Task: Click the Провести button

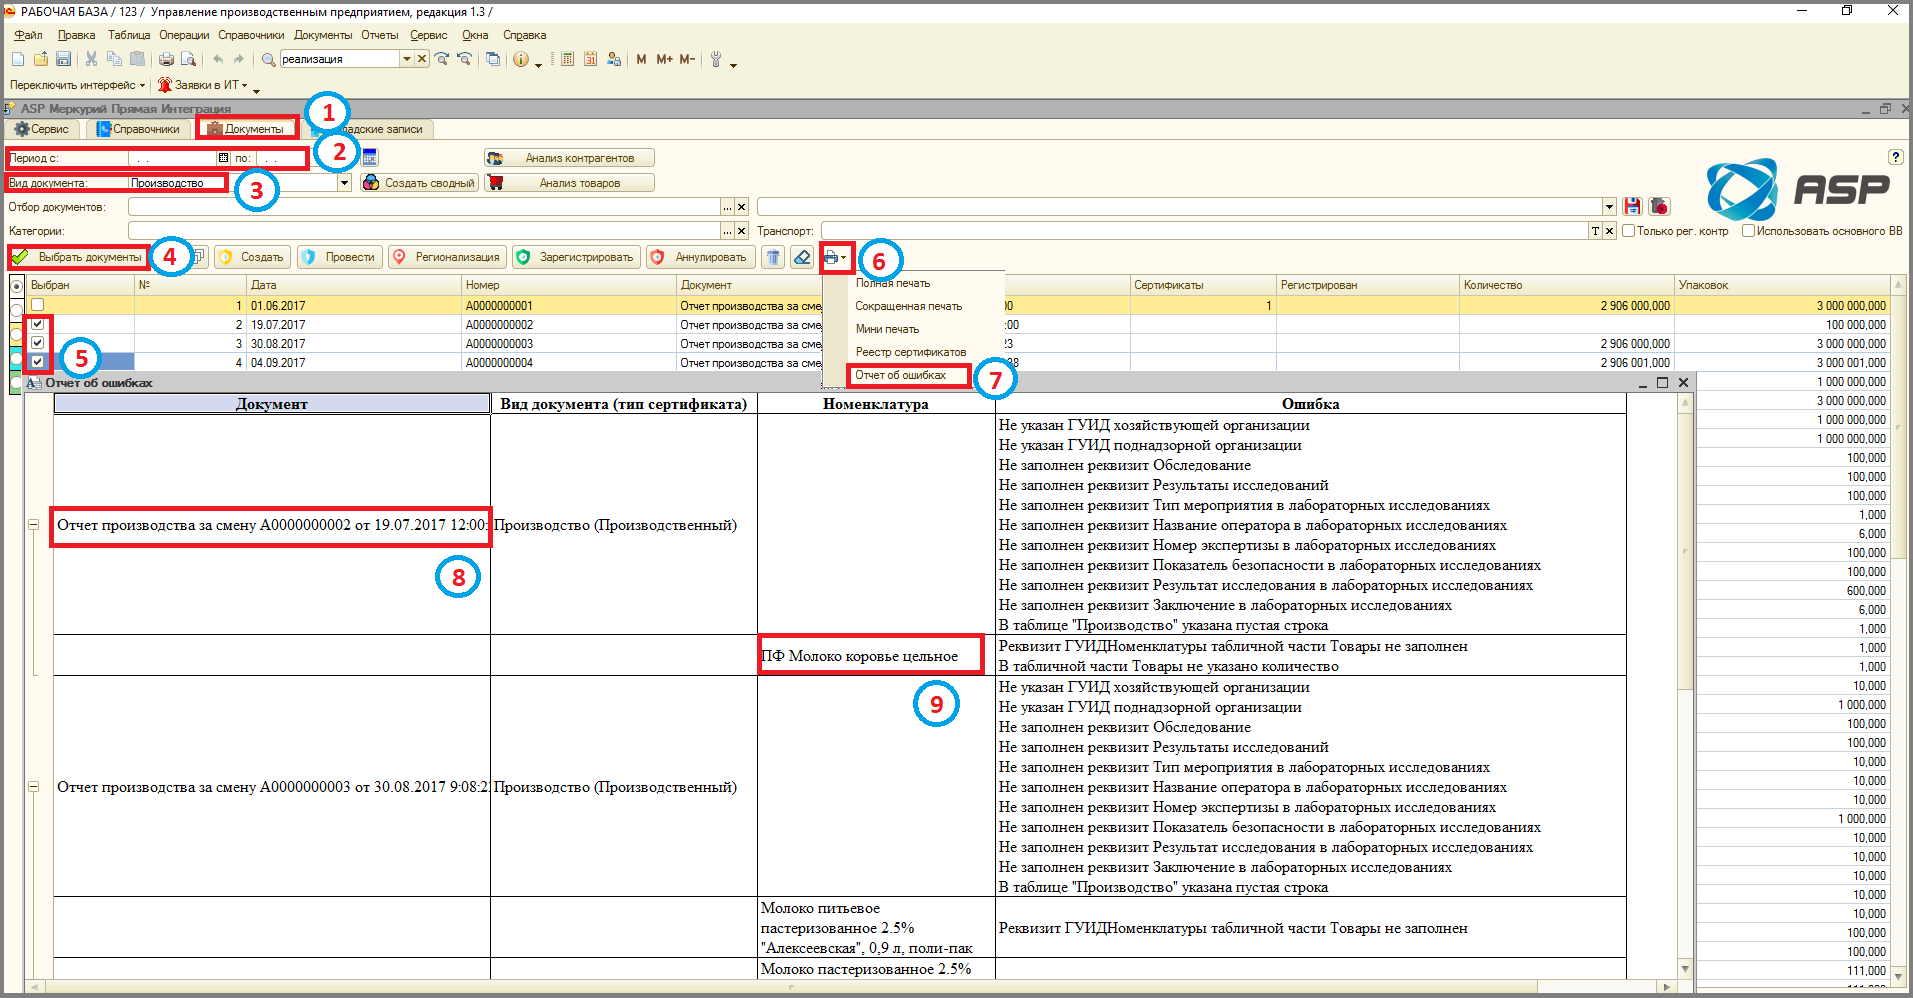Action: (x=340, y=257)
